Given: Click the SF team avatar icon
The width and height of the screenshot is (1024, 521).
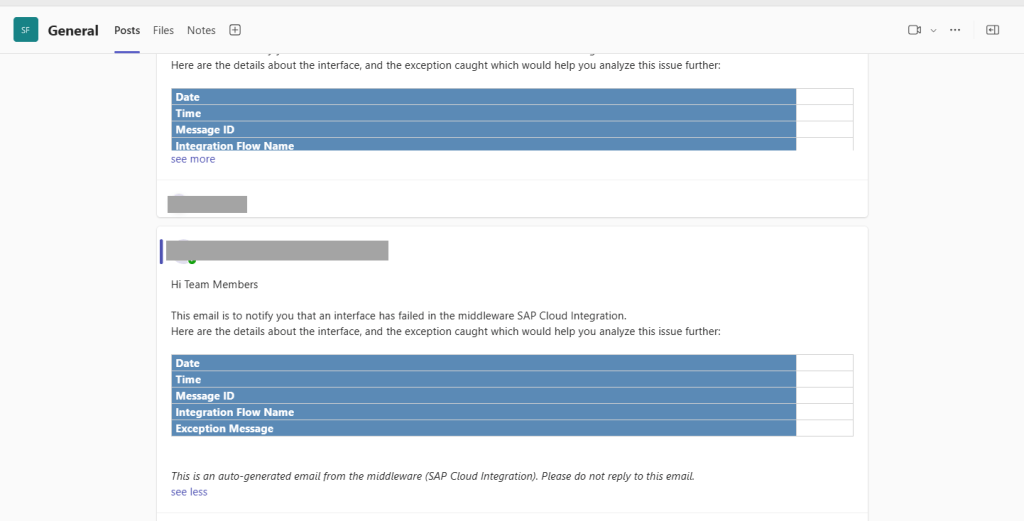Looking at the screenshot, I should click(25, 30).
